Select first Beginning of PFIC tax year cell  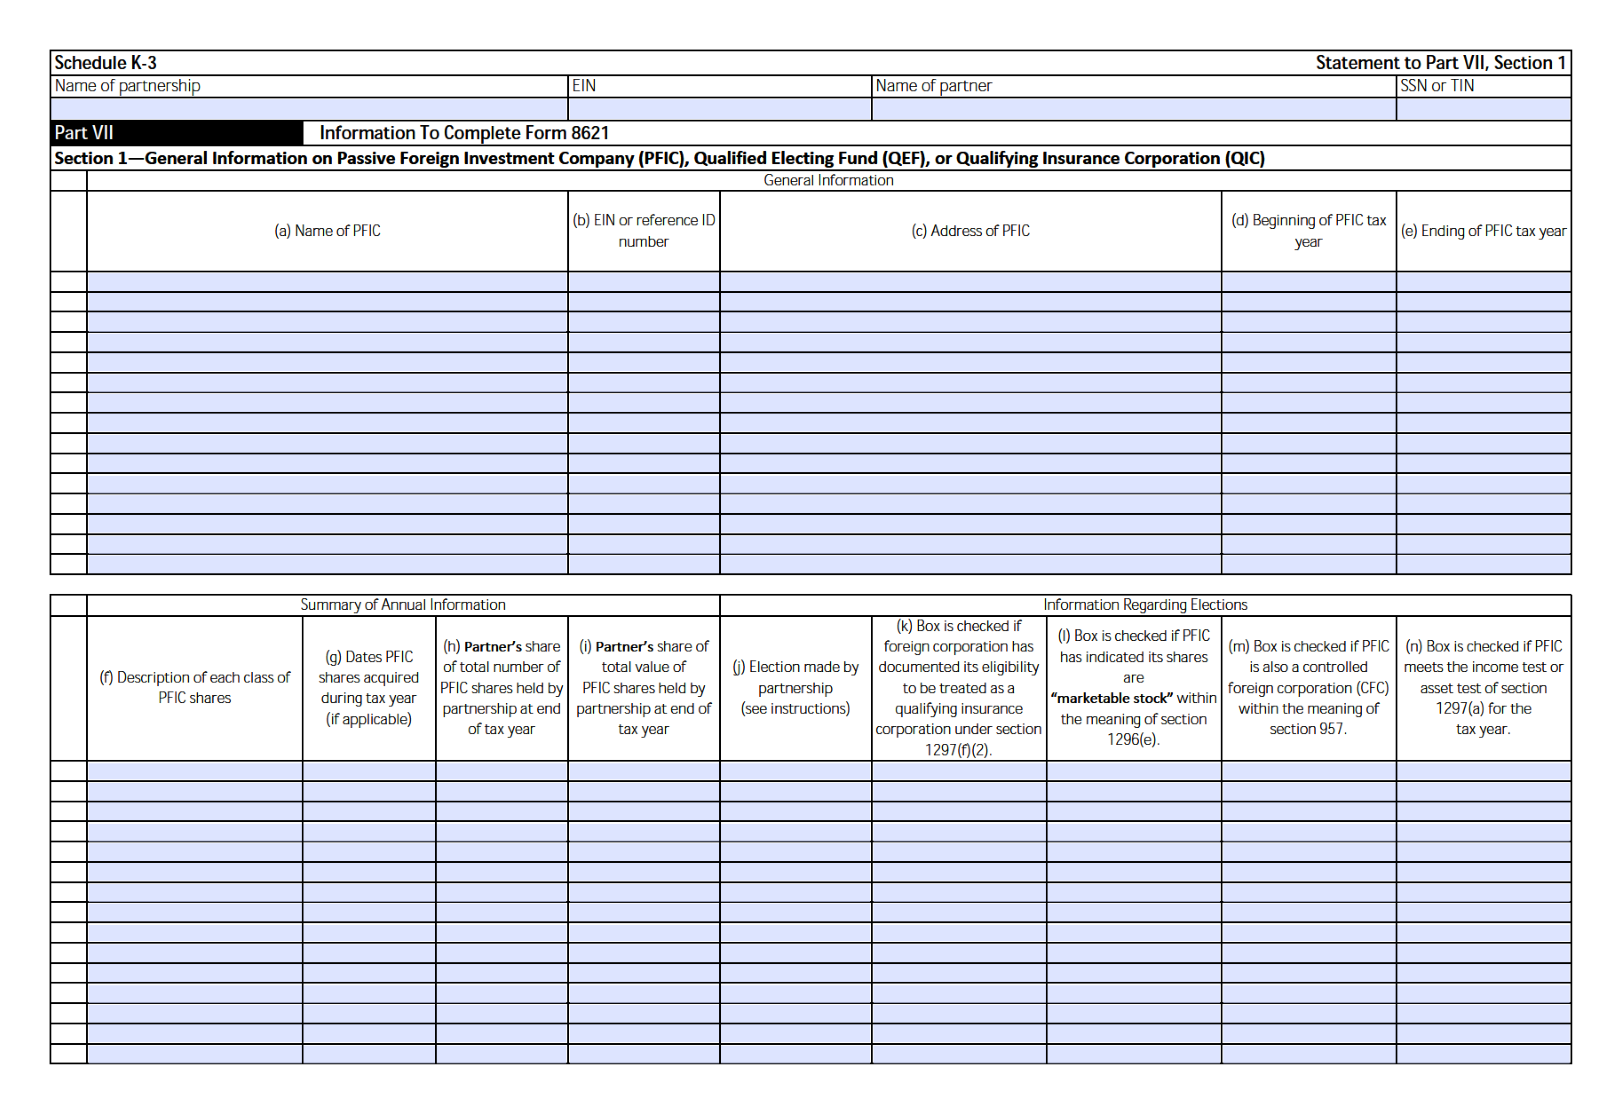[x=1308, y=282]
